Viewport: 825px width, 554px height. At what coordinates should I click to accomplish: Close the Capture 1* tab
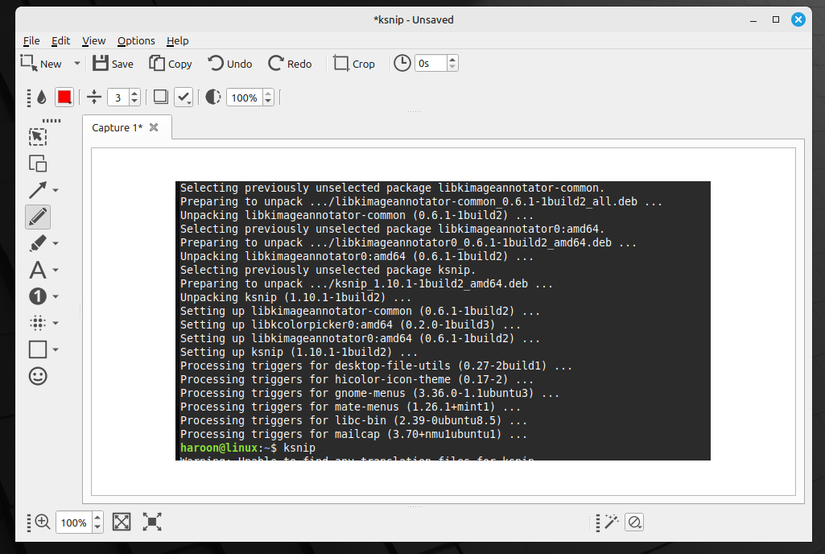(154, 127)
